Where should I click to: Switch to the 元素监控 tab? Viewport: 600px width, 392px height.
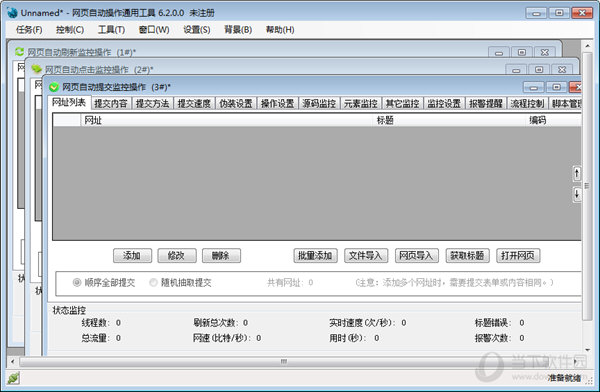point(361,103)
